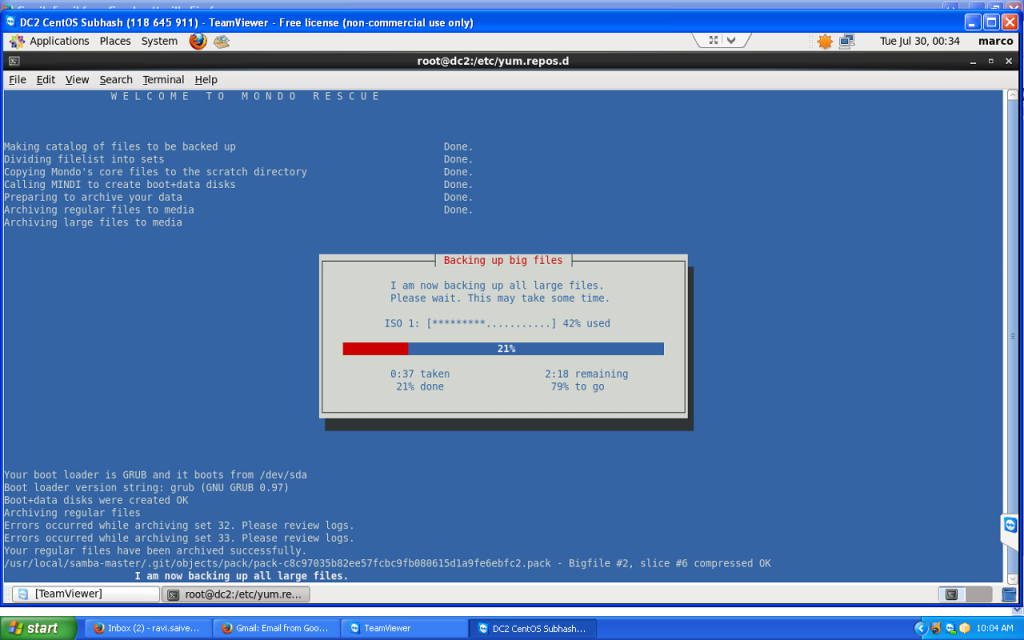The width and height of the screenshot is (1024, 640).
Task: Click the orange cube icon in the system tray
Action: 963,628
